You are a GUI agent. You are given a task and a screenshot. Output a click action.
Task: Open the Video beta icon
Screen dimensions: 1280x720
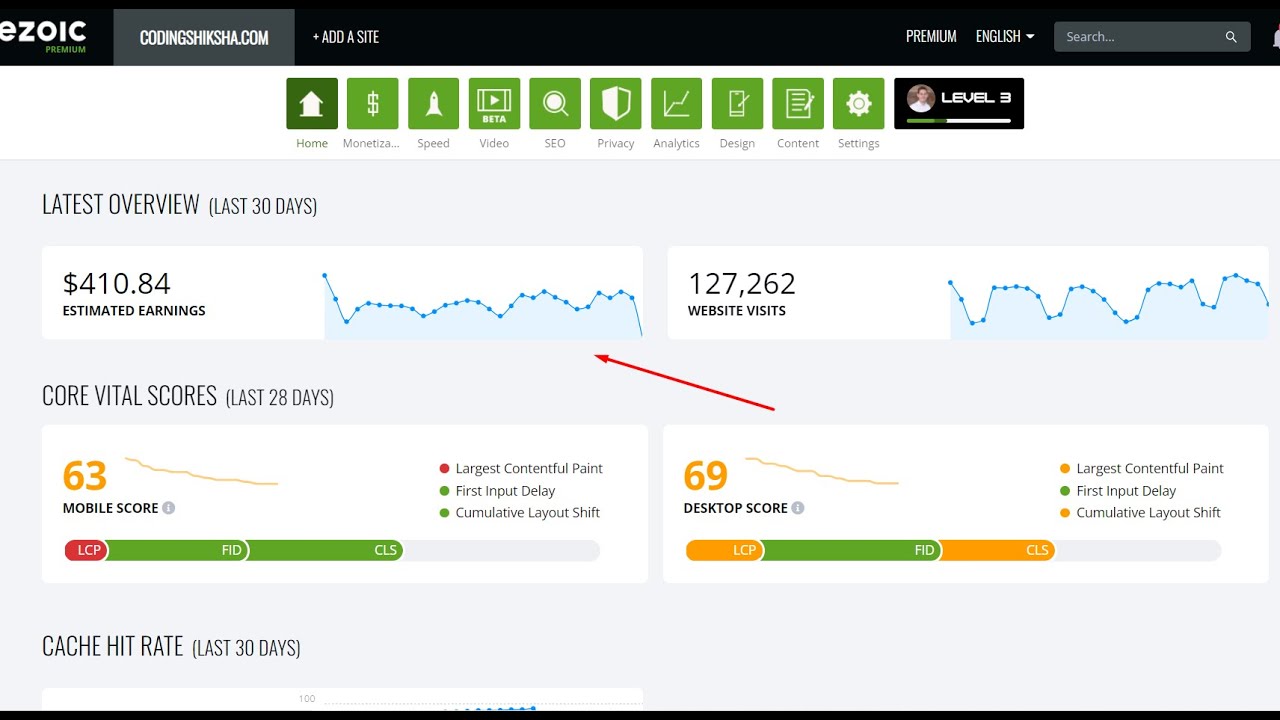(494, 104)
